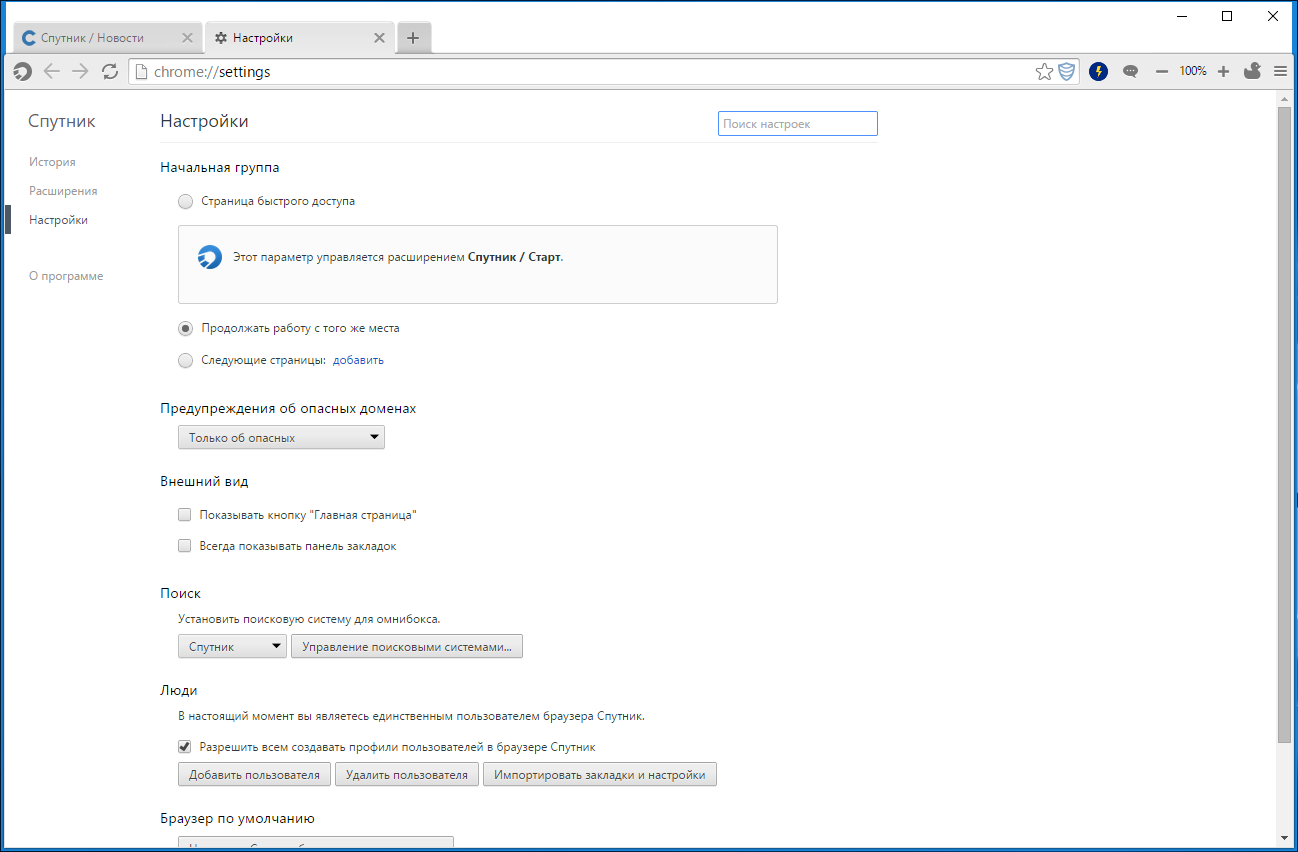Open Расширения in the sidebar
The width and height of the screenshot is (1298, 852).
pyautogui.click(x=63, y=191)
